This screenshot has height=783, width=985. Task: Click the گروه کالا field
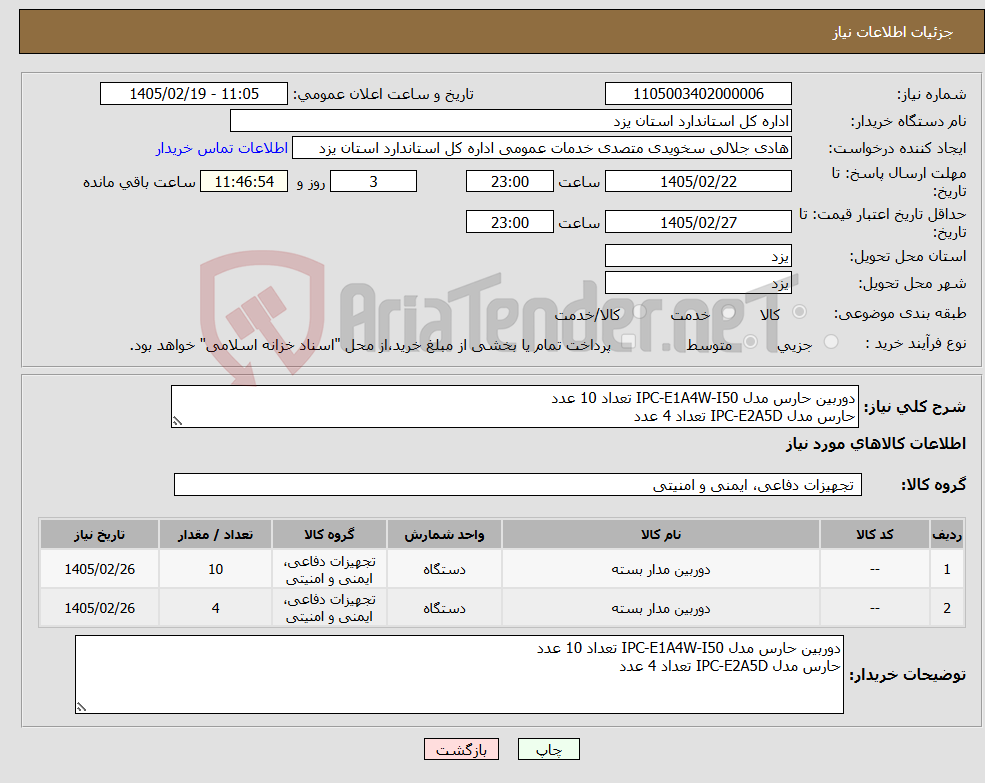point(518,485)
